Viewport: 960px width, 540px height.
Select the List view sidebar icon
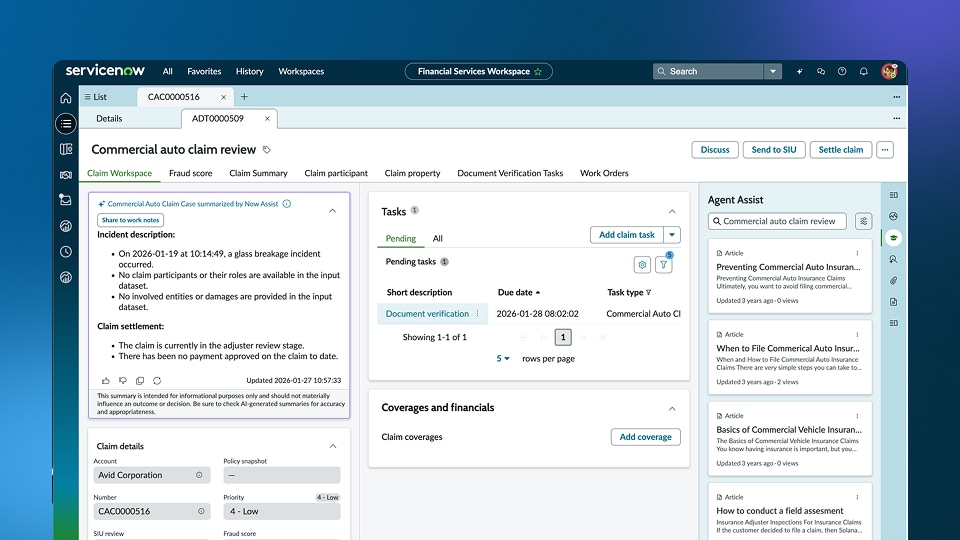coord(66,124)
